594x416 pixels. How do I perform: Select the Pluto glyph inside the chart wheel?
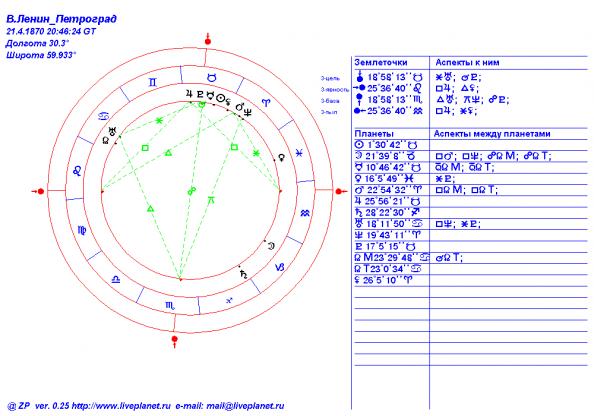(x=200, y=94)
